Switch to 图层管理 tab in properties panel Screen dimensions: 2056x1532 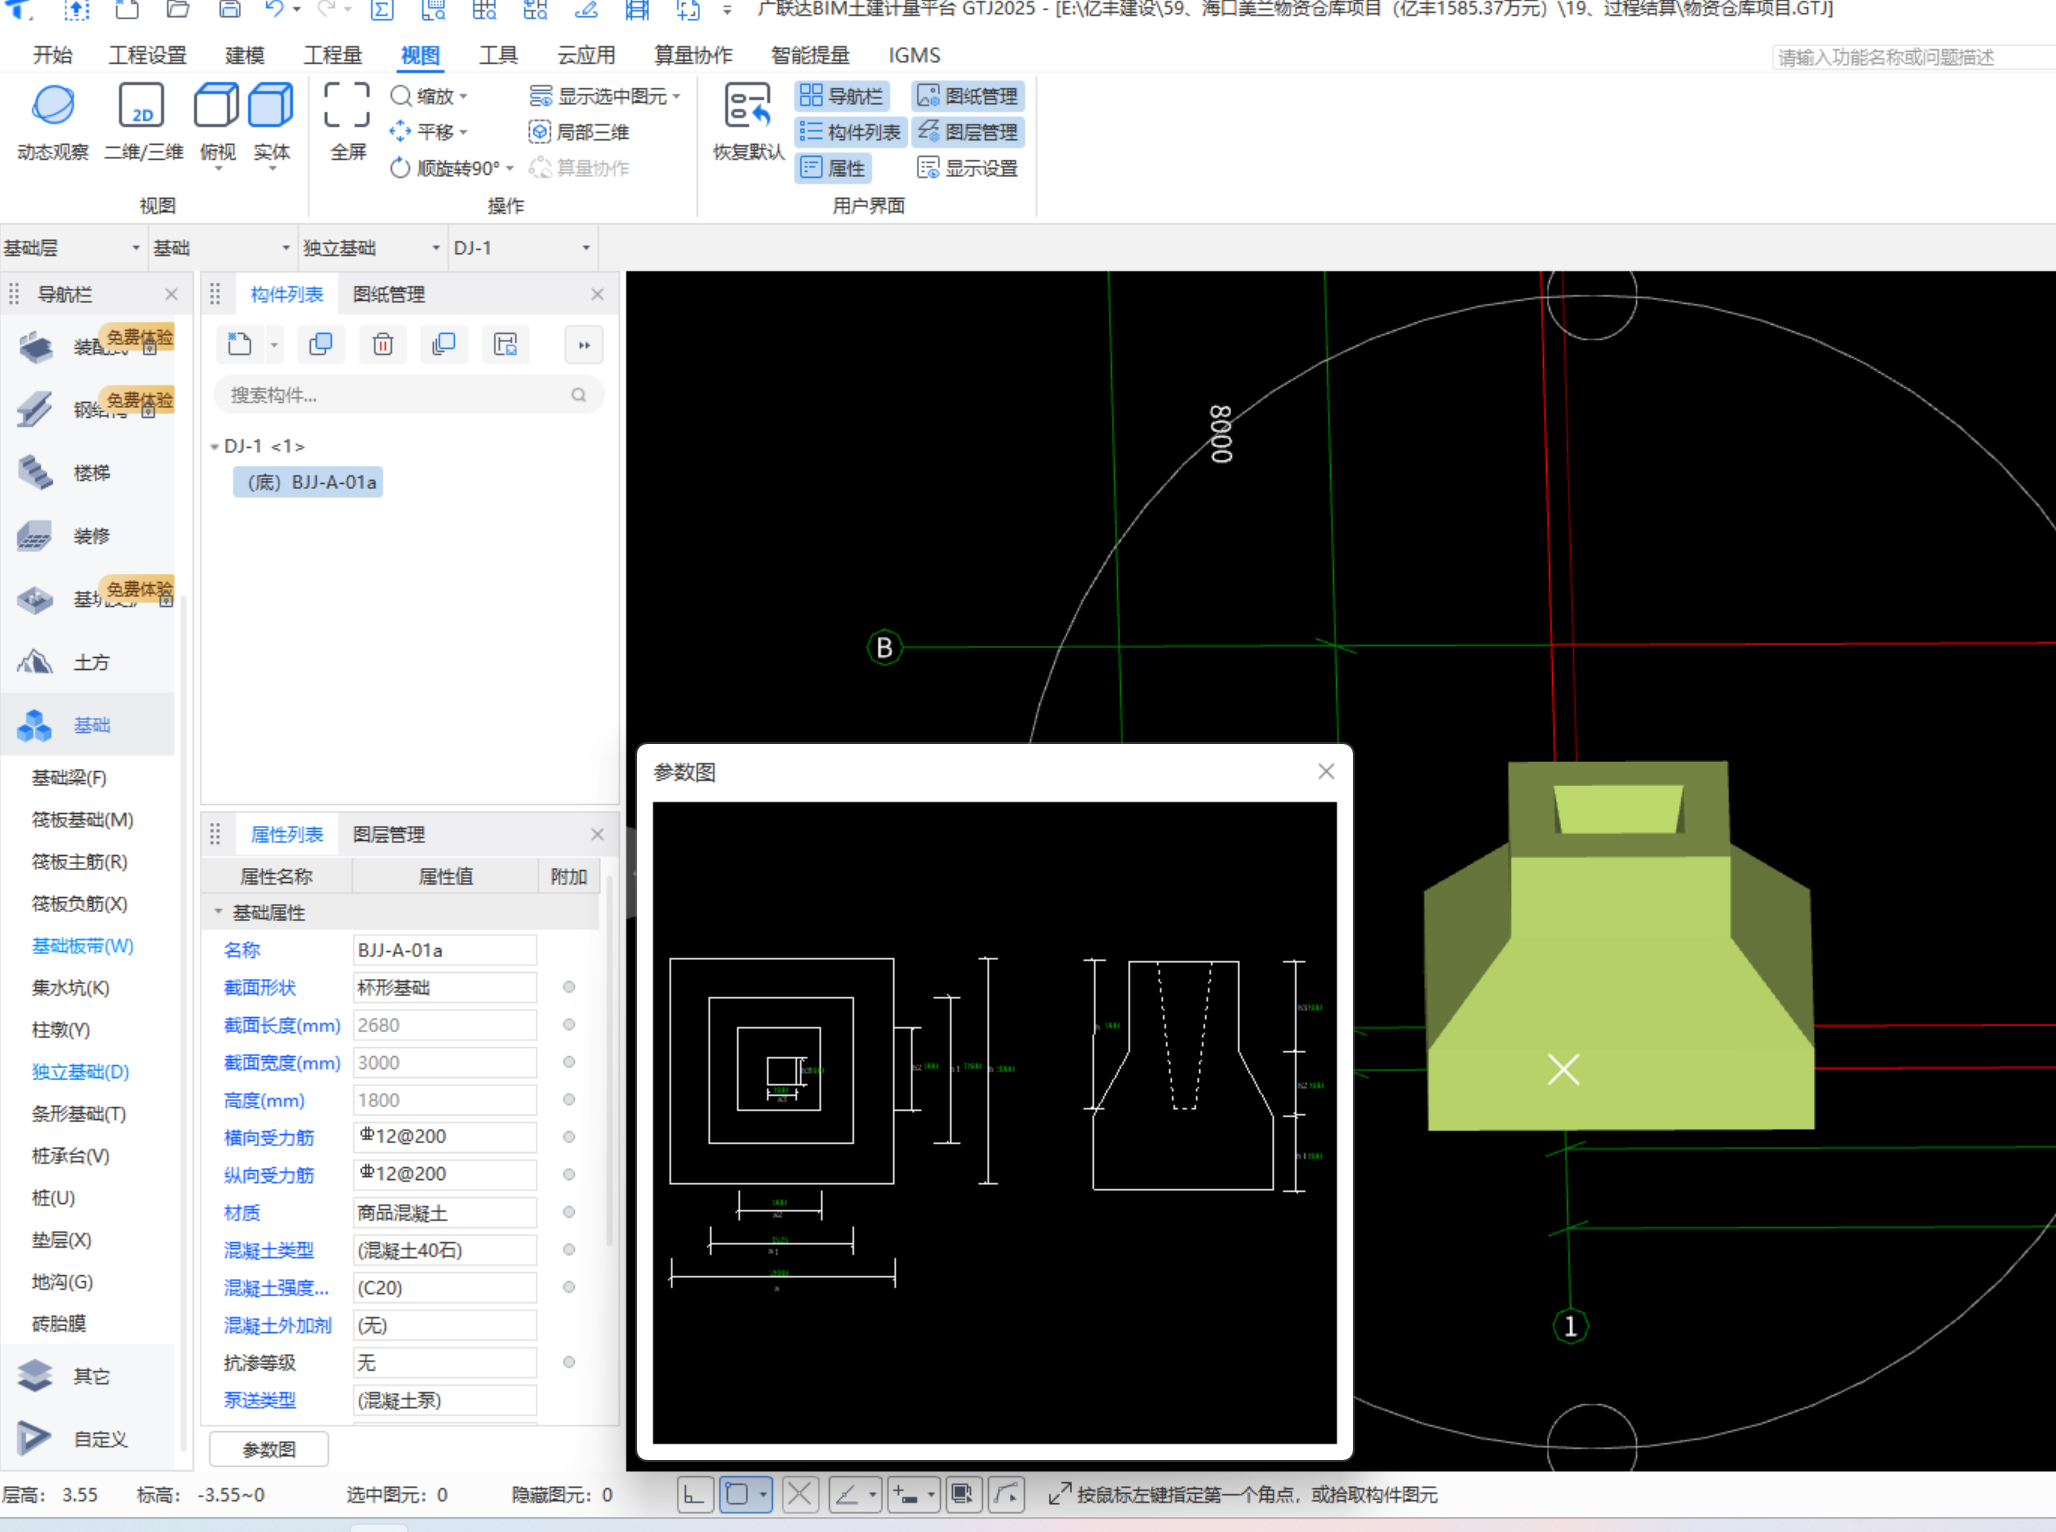[x=389, y=835]
